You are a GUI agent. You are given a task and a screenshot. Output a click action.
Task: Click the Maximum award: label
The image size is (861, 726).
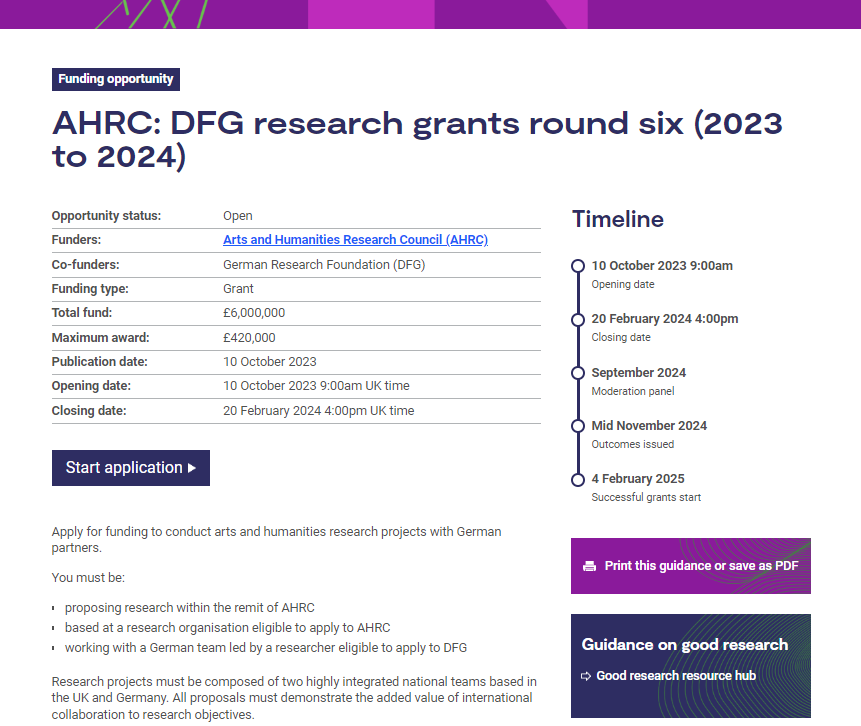click(x=100, y=338)
